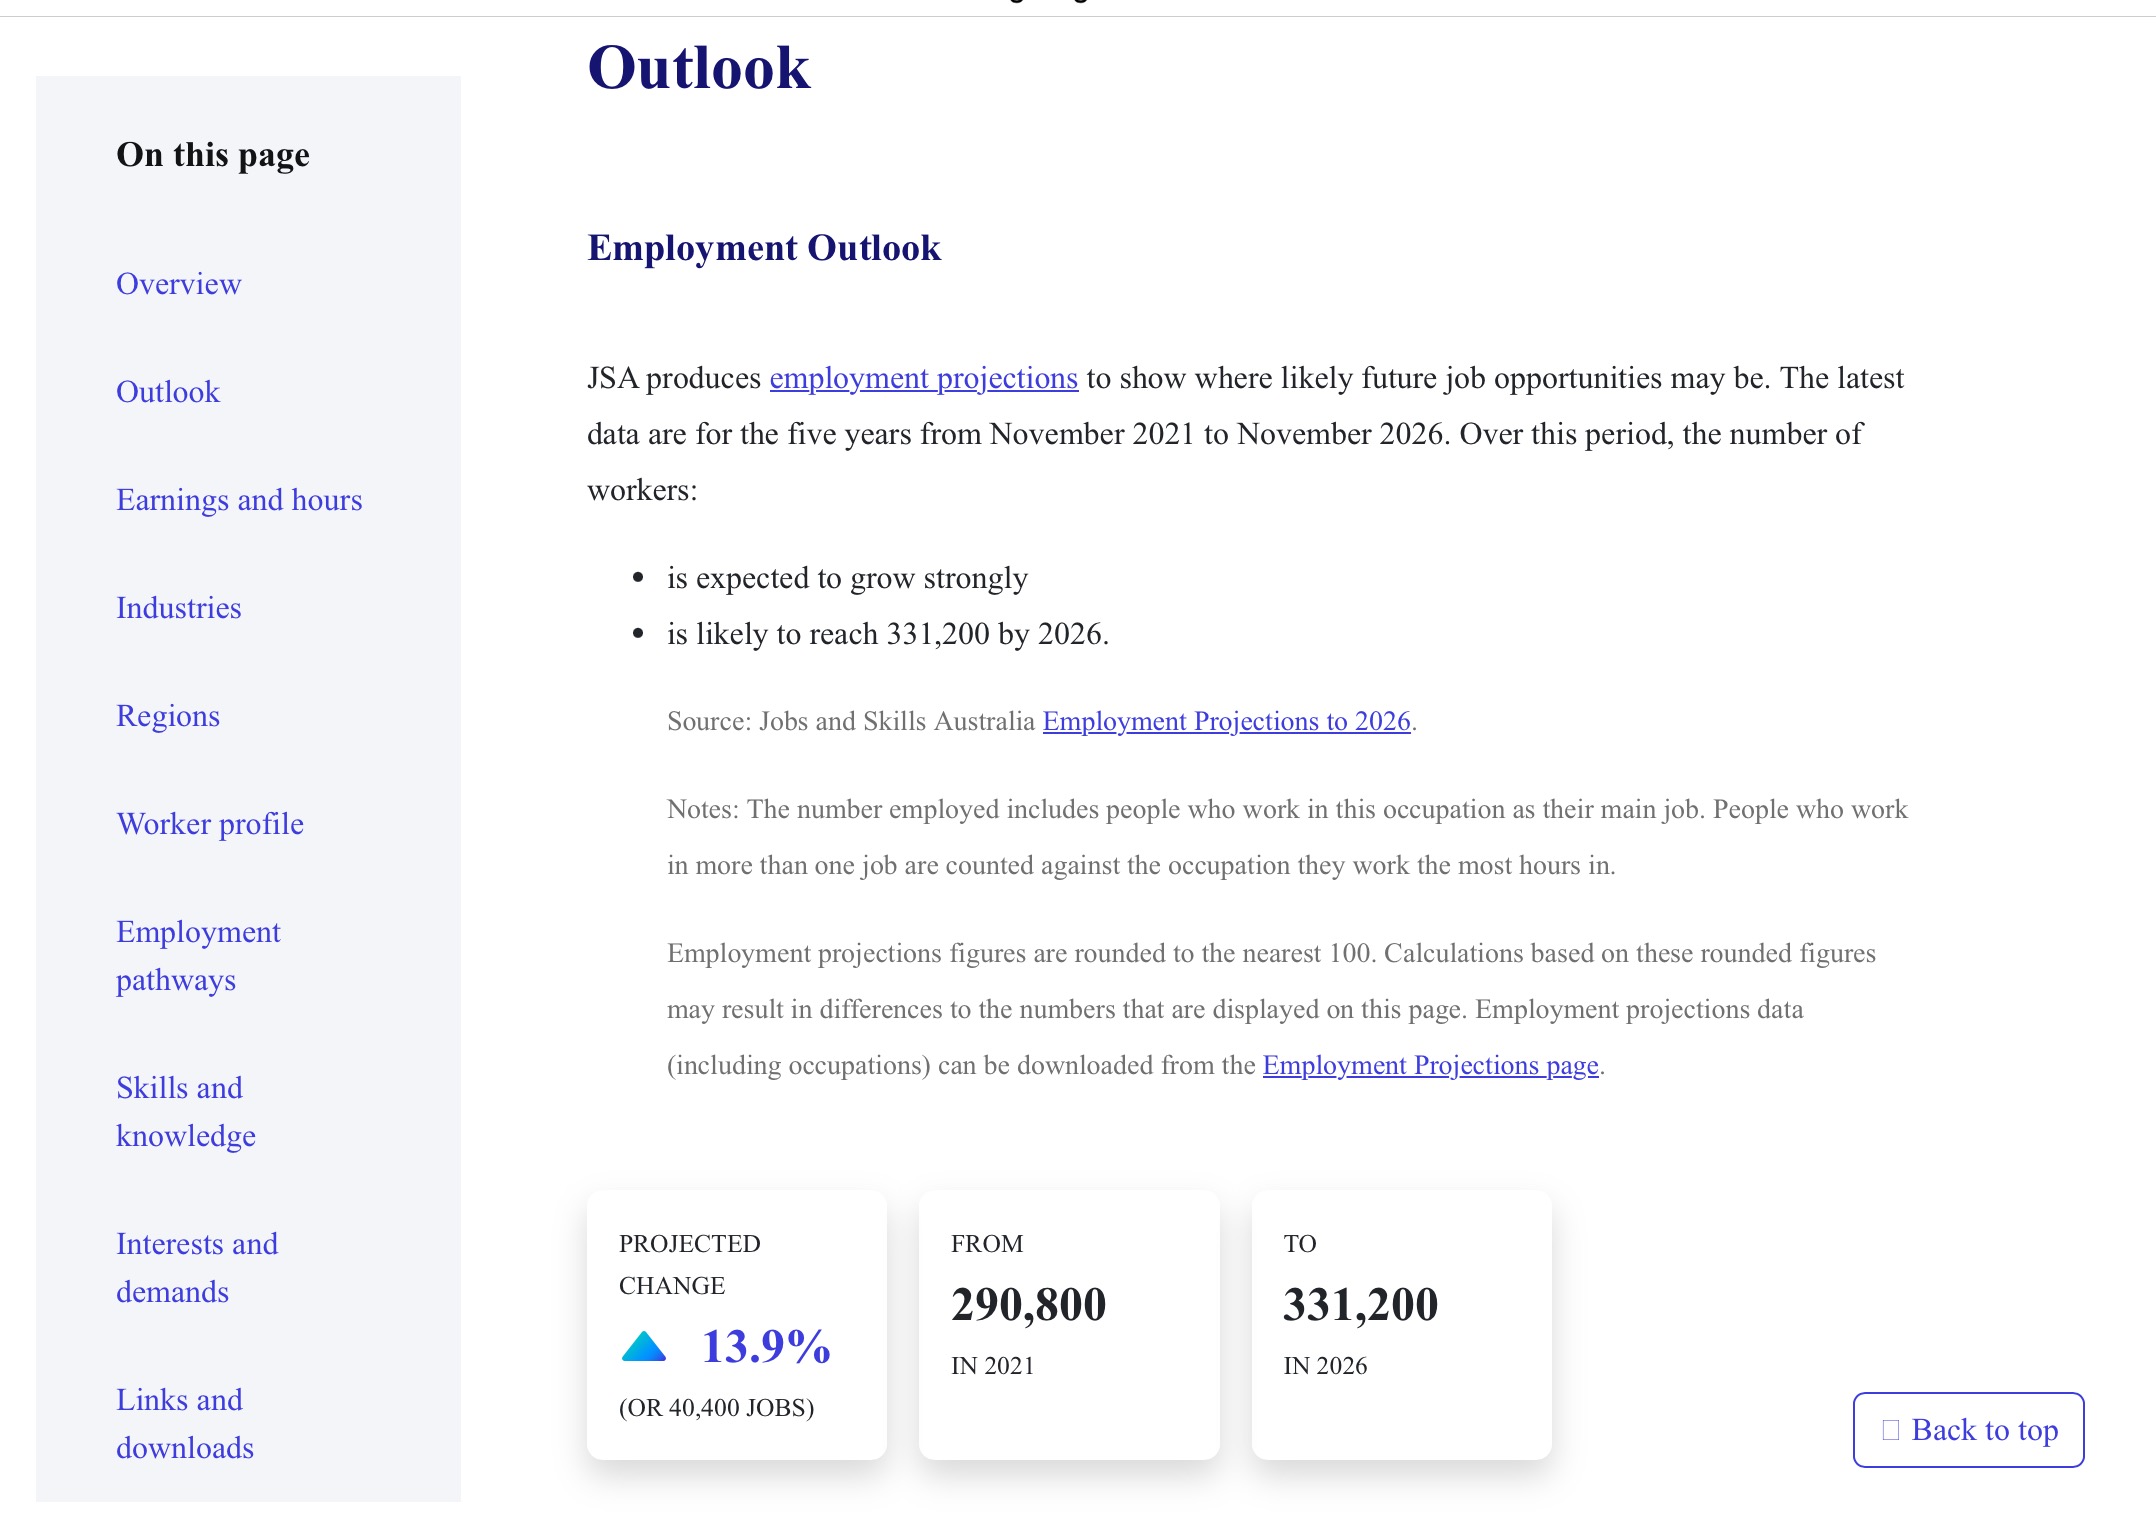The width and height of the screenshot is (2156, 1536).
Task: Click the 290,800 figure in the From card
Action: click(x=1029, y=1304)
